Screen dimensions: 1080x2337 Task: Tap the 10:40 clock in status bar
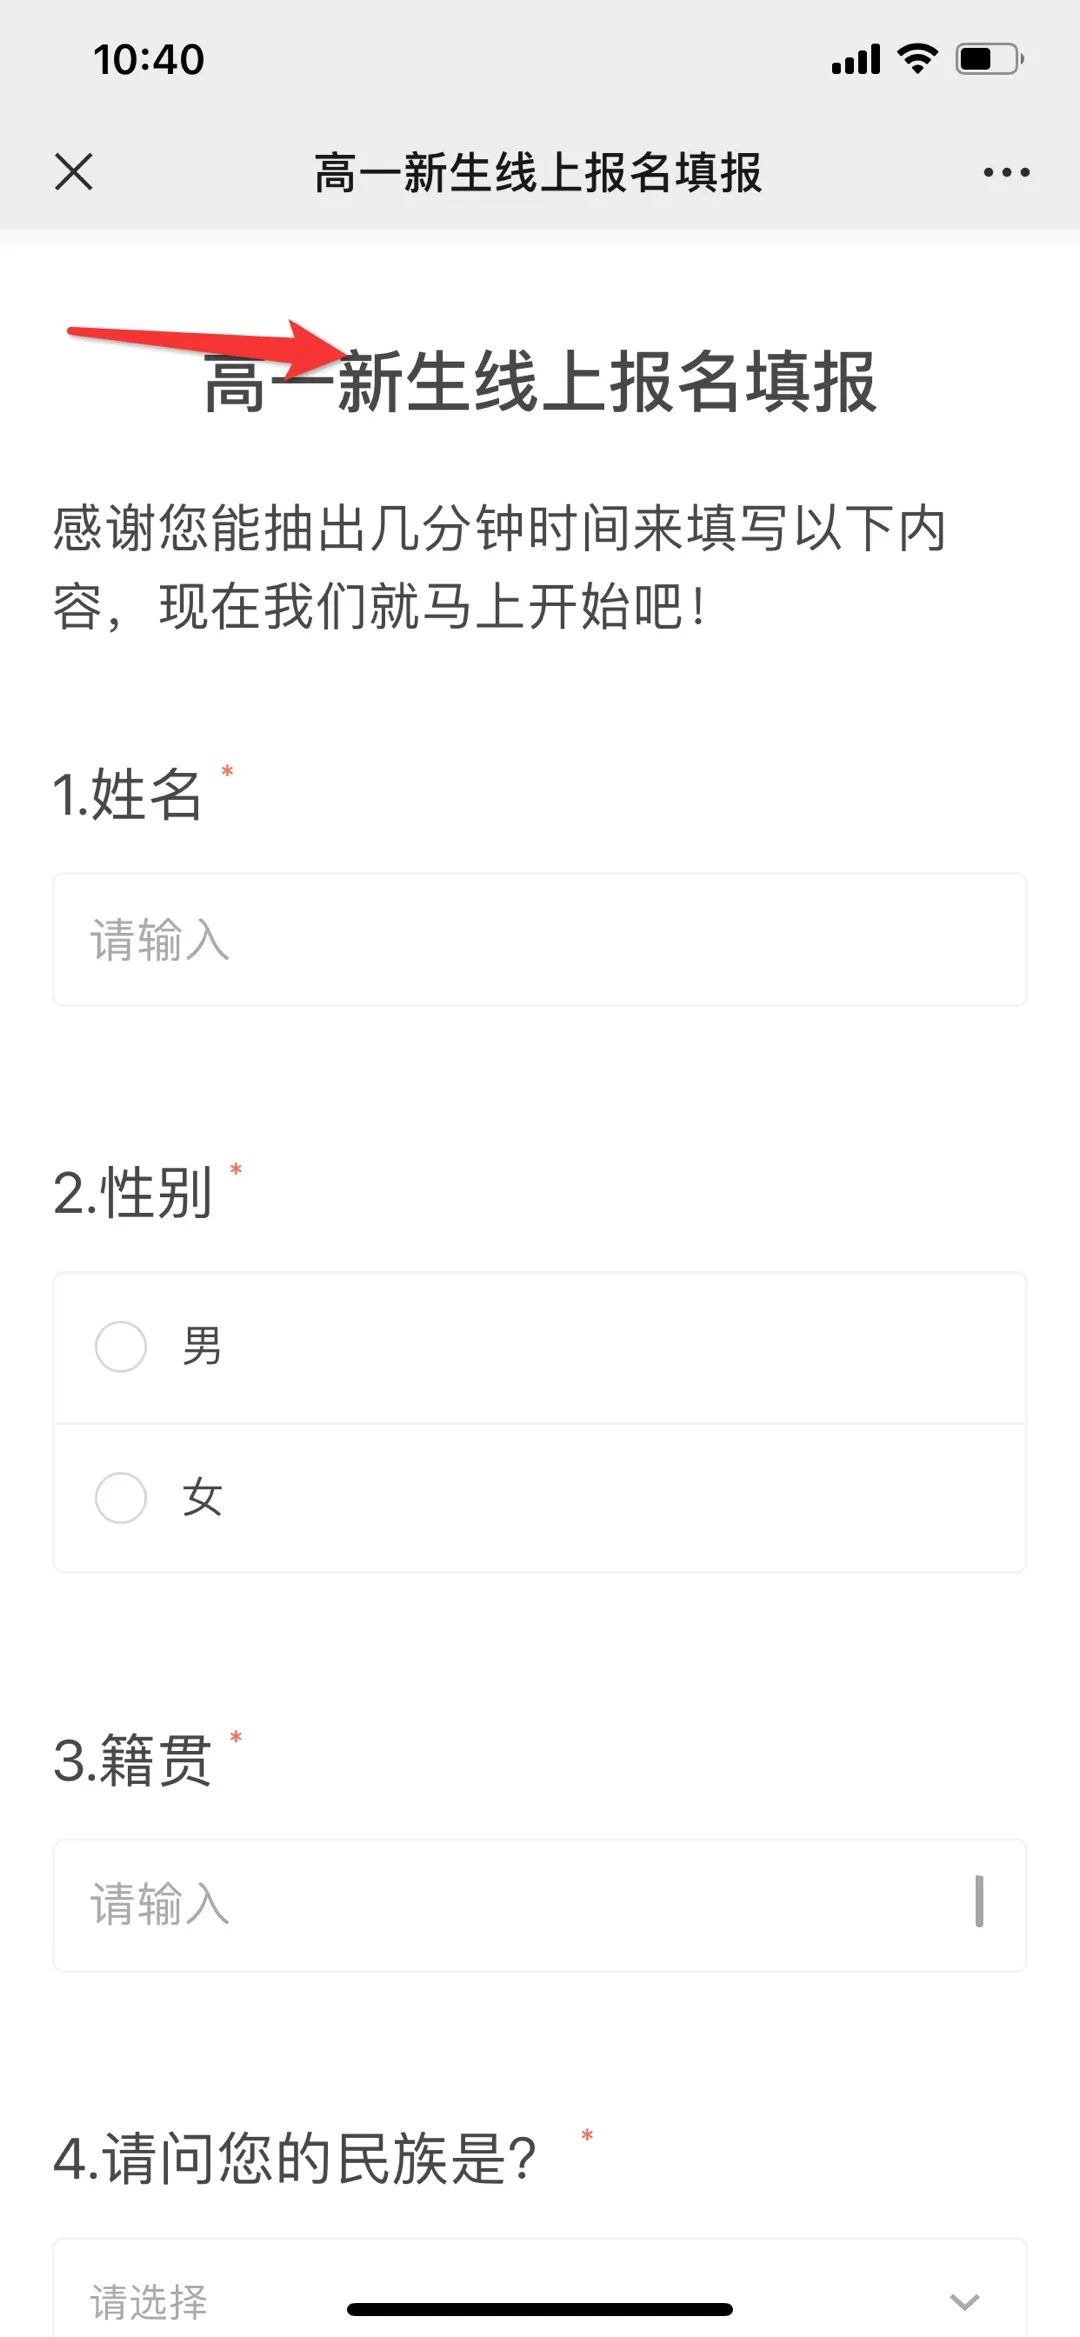(149, 60)
